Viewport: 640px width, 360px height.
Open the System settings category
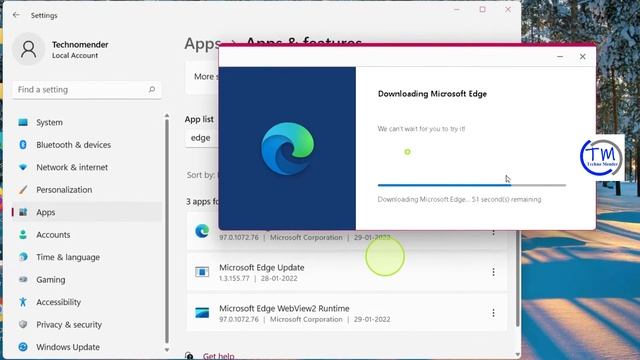tap(87, 122)
